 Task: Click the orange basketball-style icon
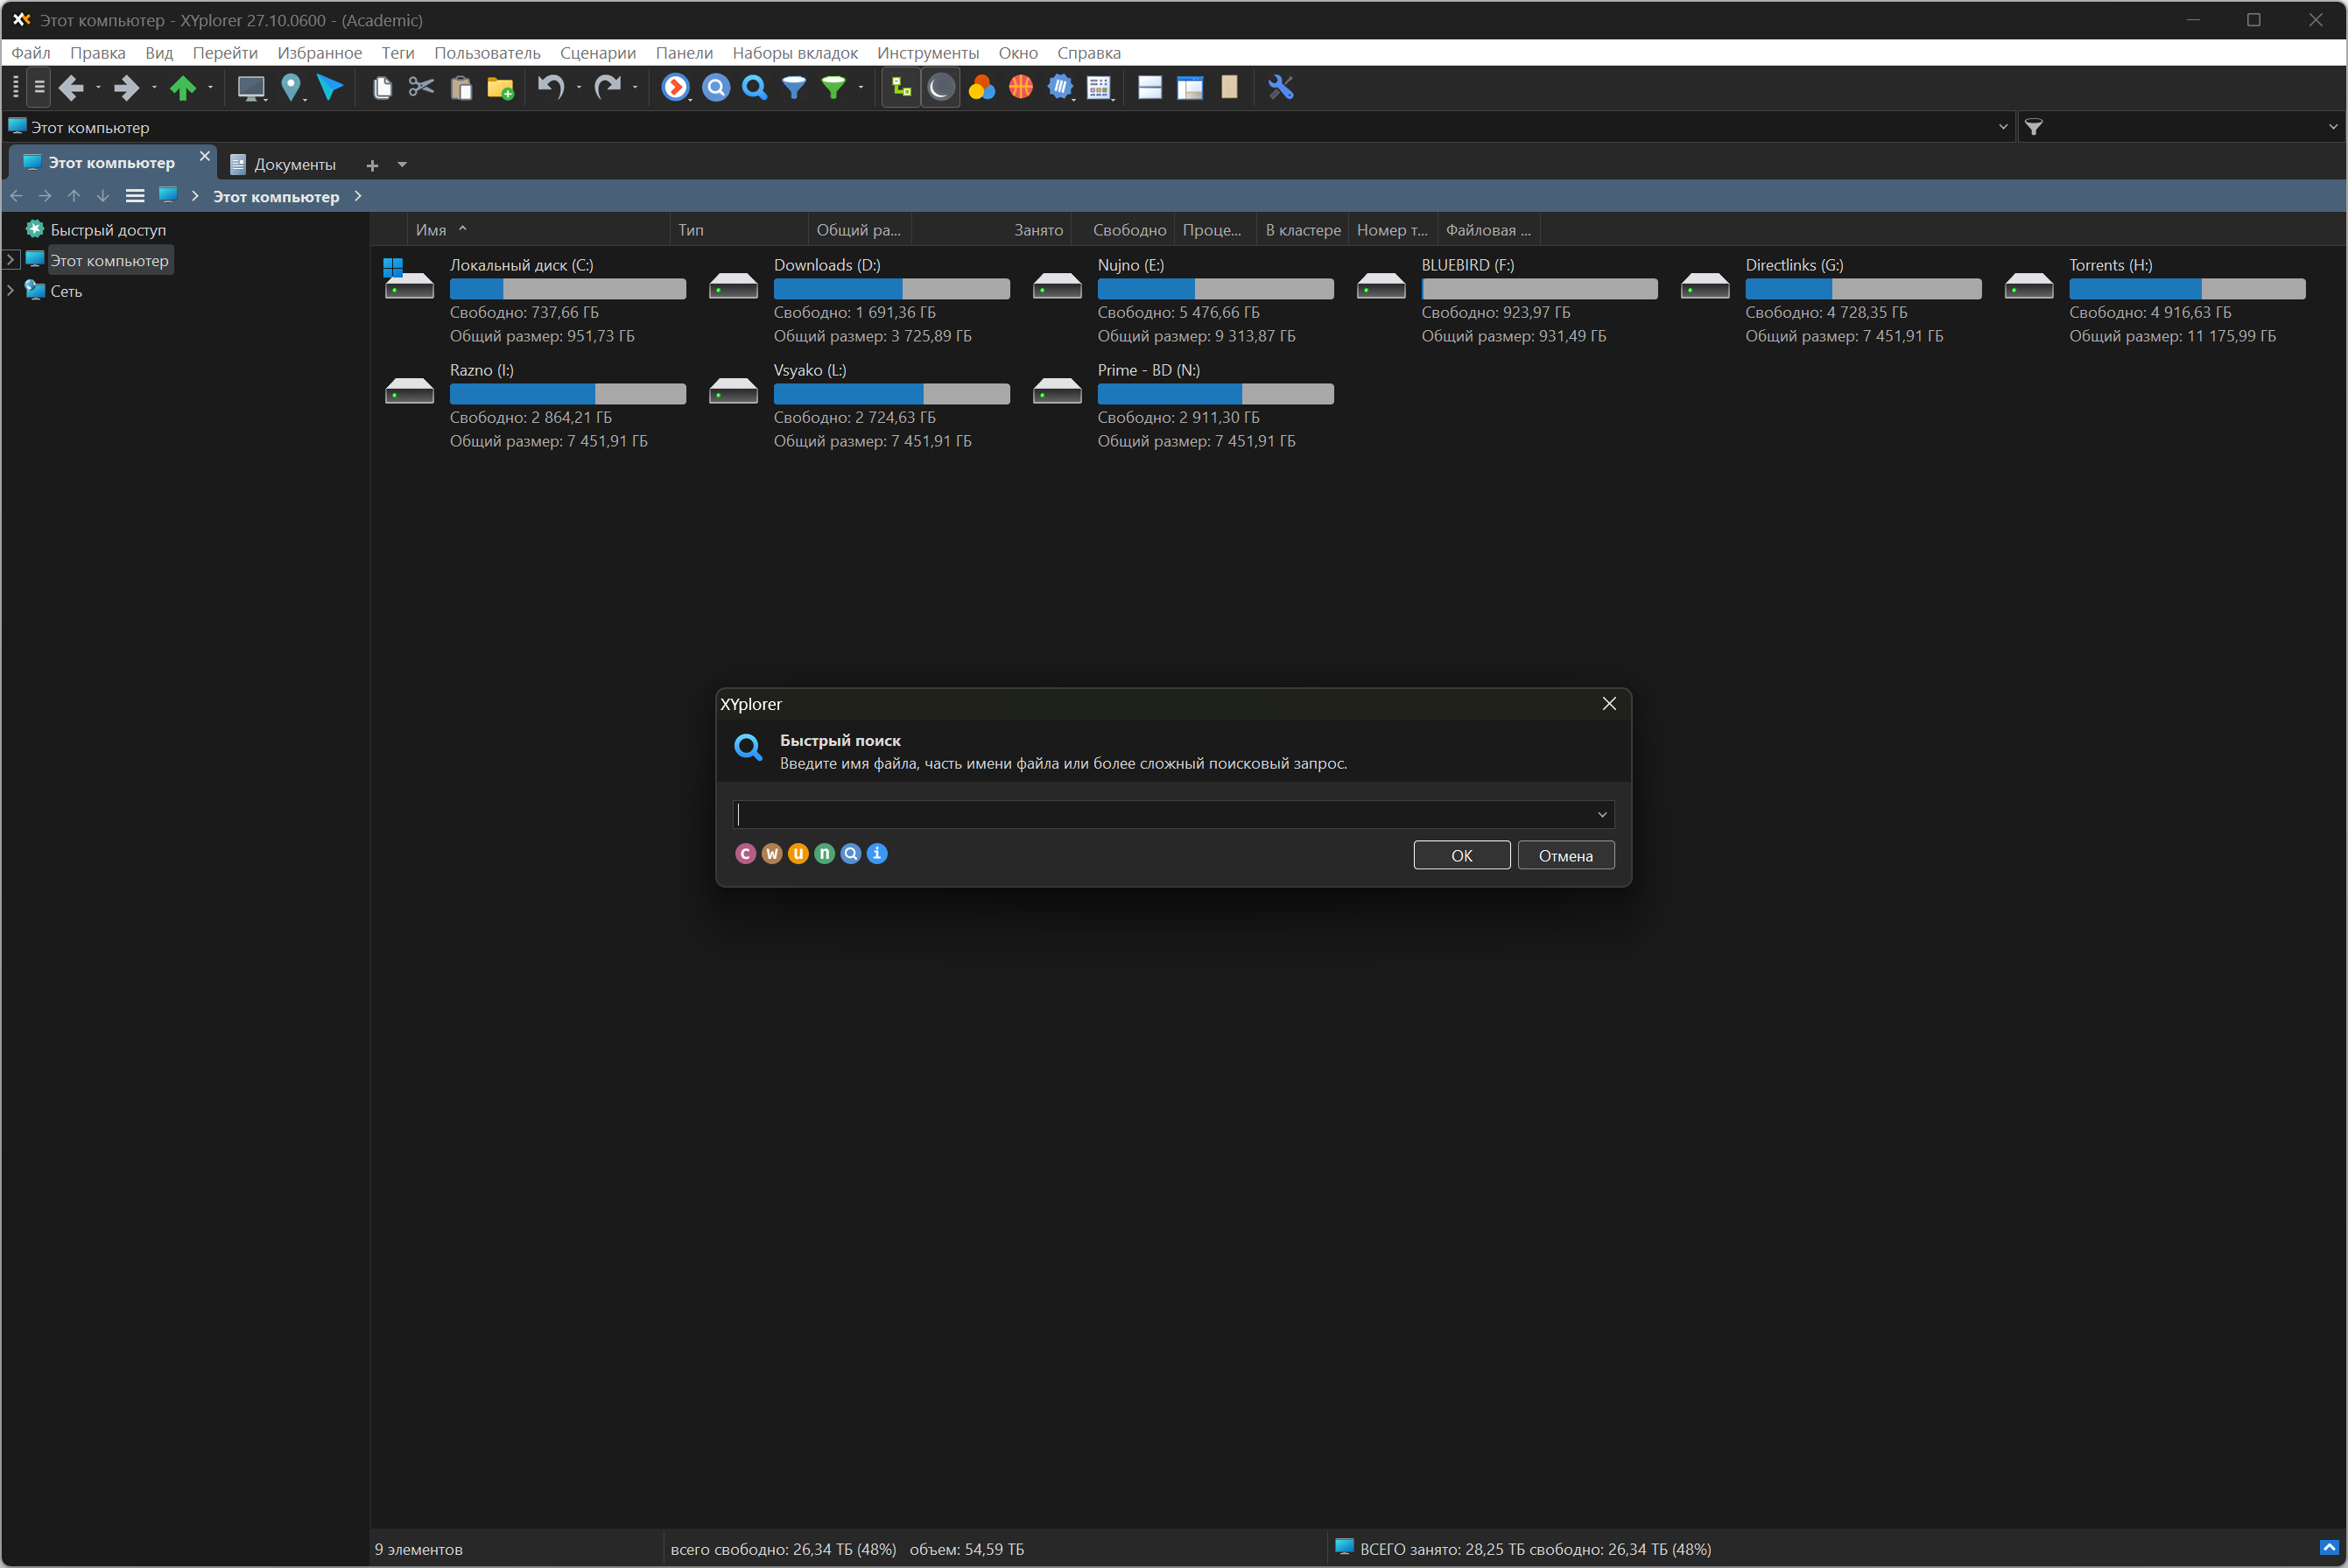click(1021, 88)
